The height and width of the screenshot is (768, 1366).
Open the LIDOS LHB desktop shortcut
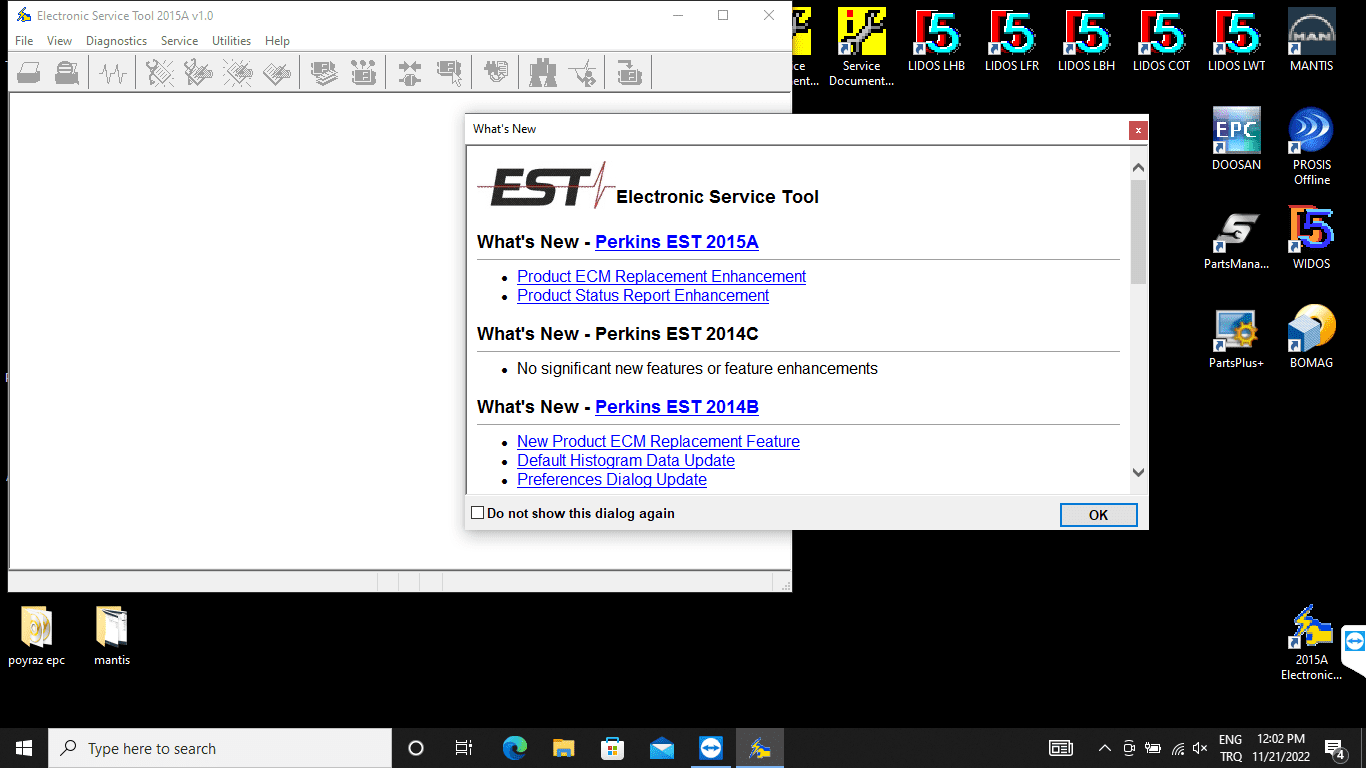938,40
